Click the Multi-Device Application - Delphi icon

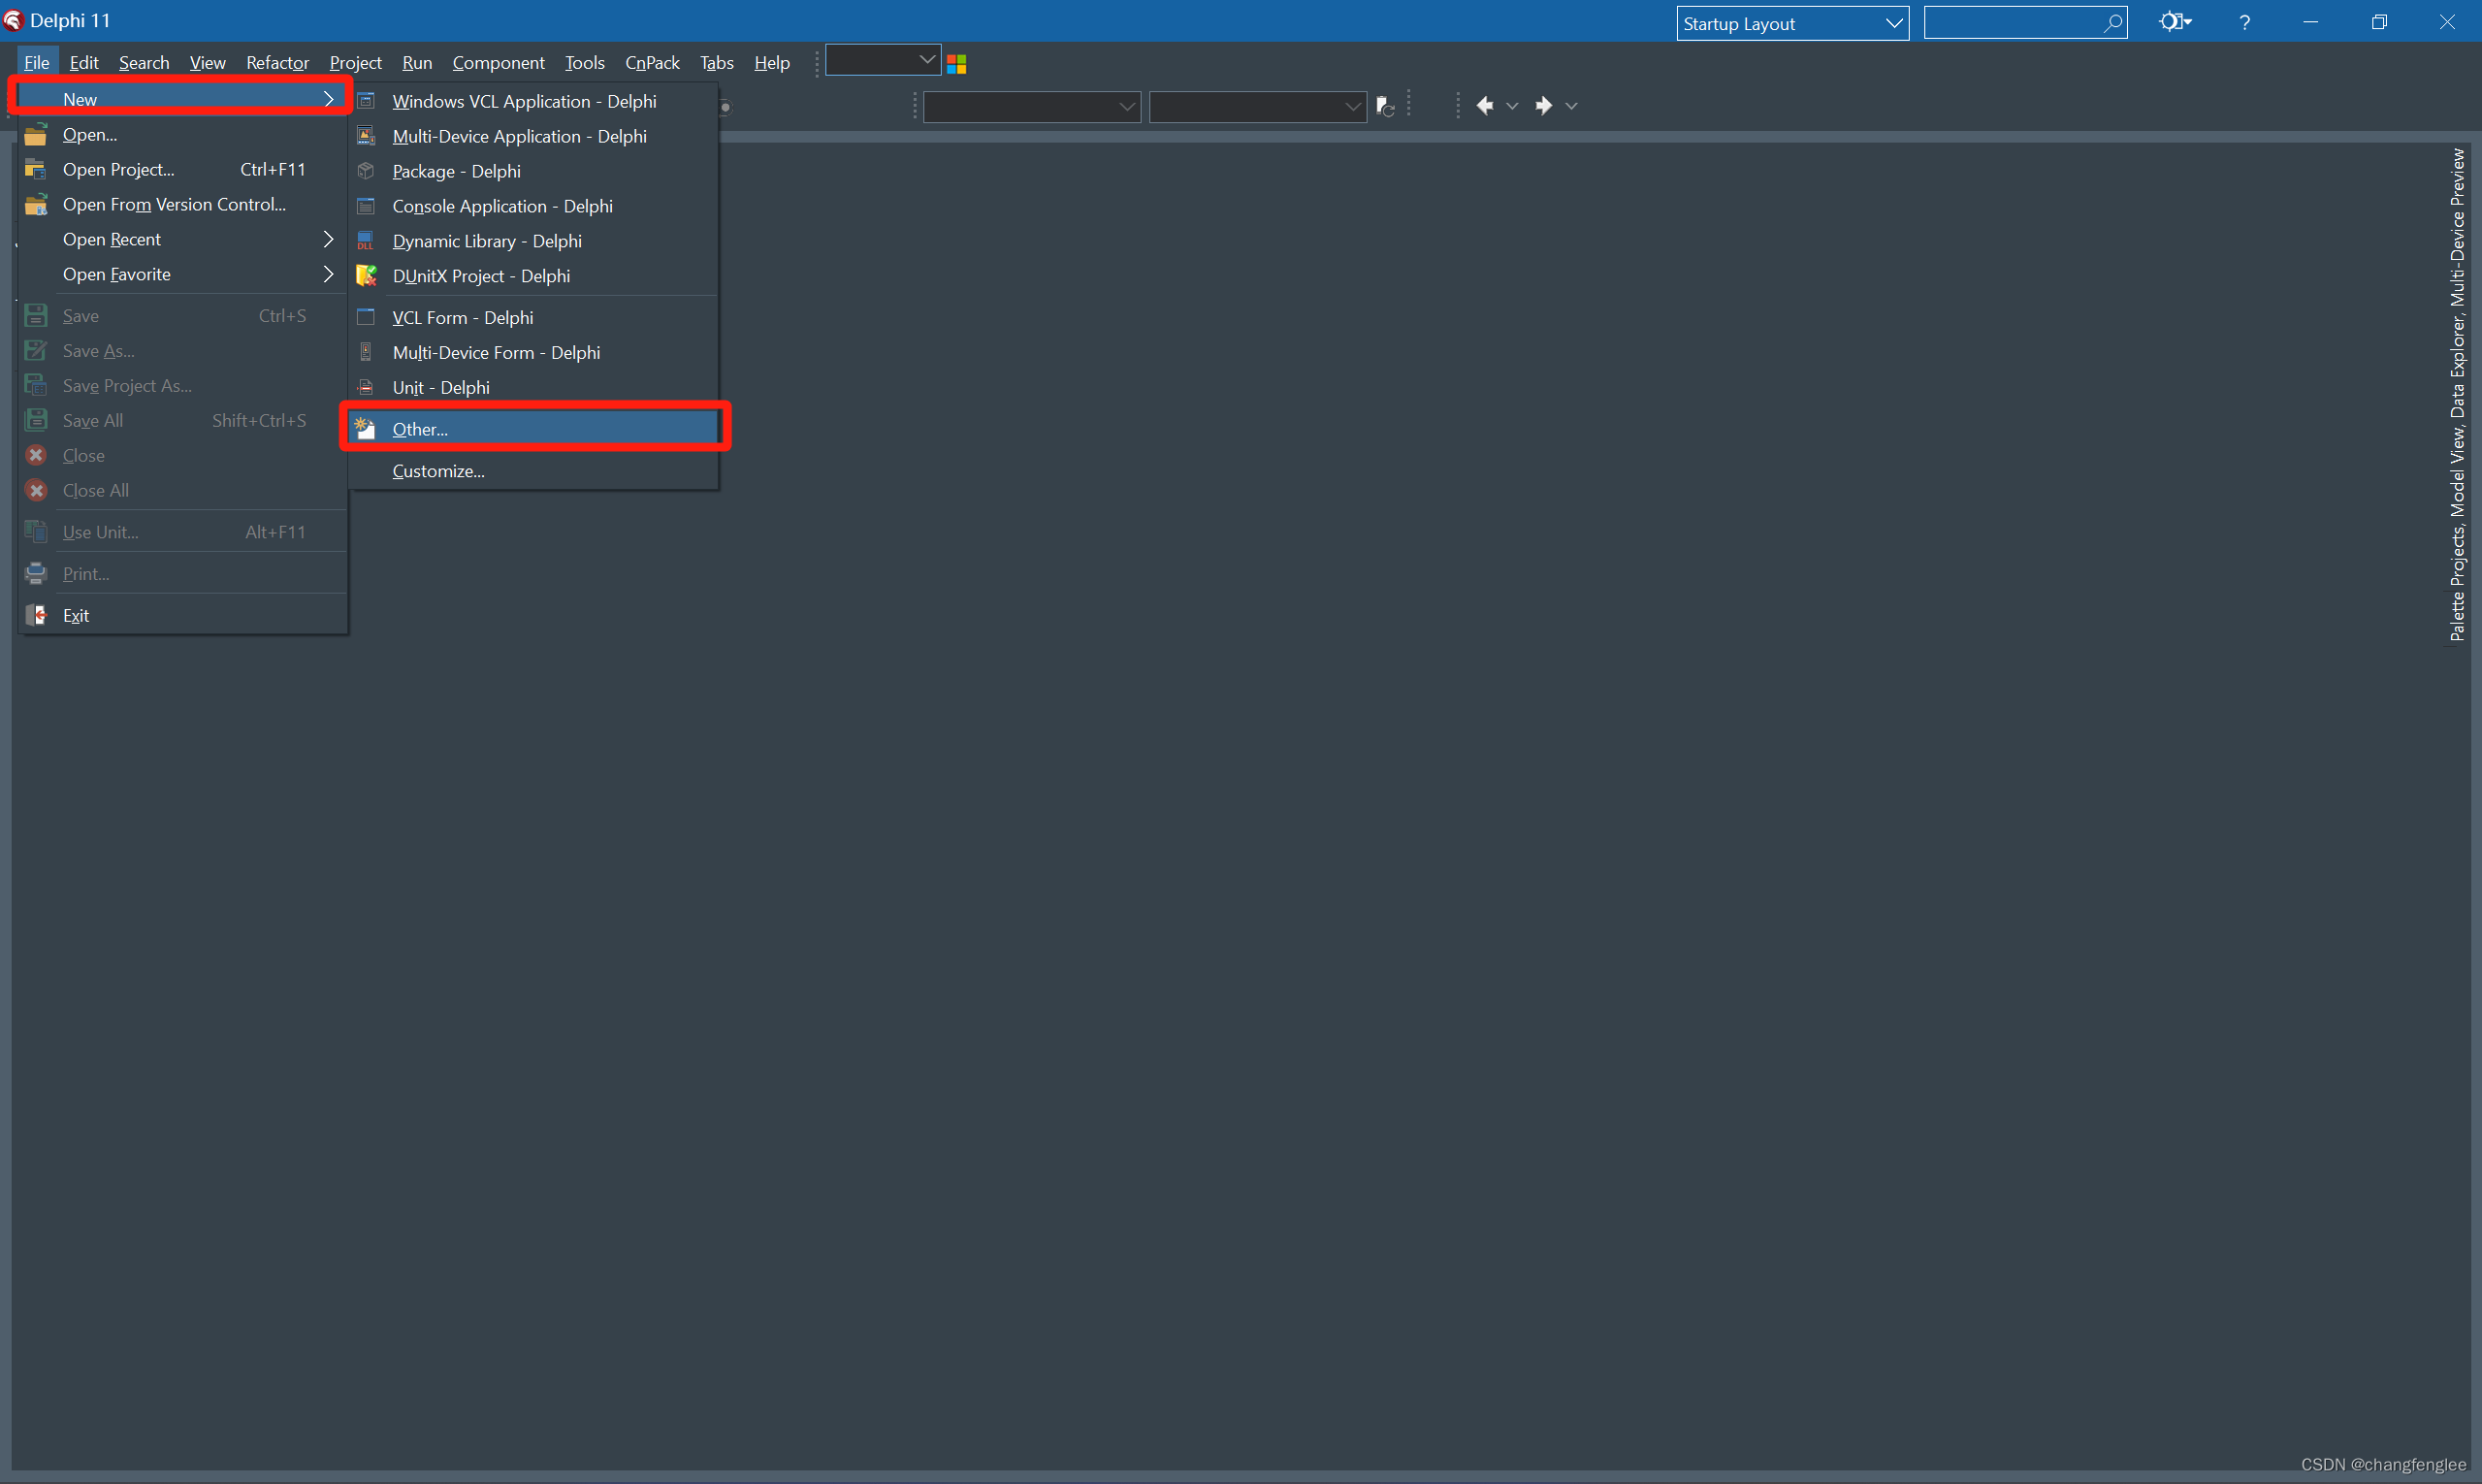pyautogui.click(x=370, y=134)
